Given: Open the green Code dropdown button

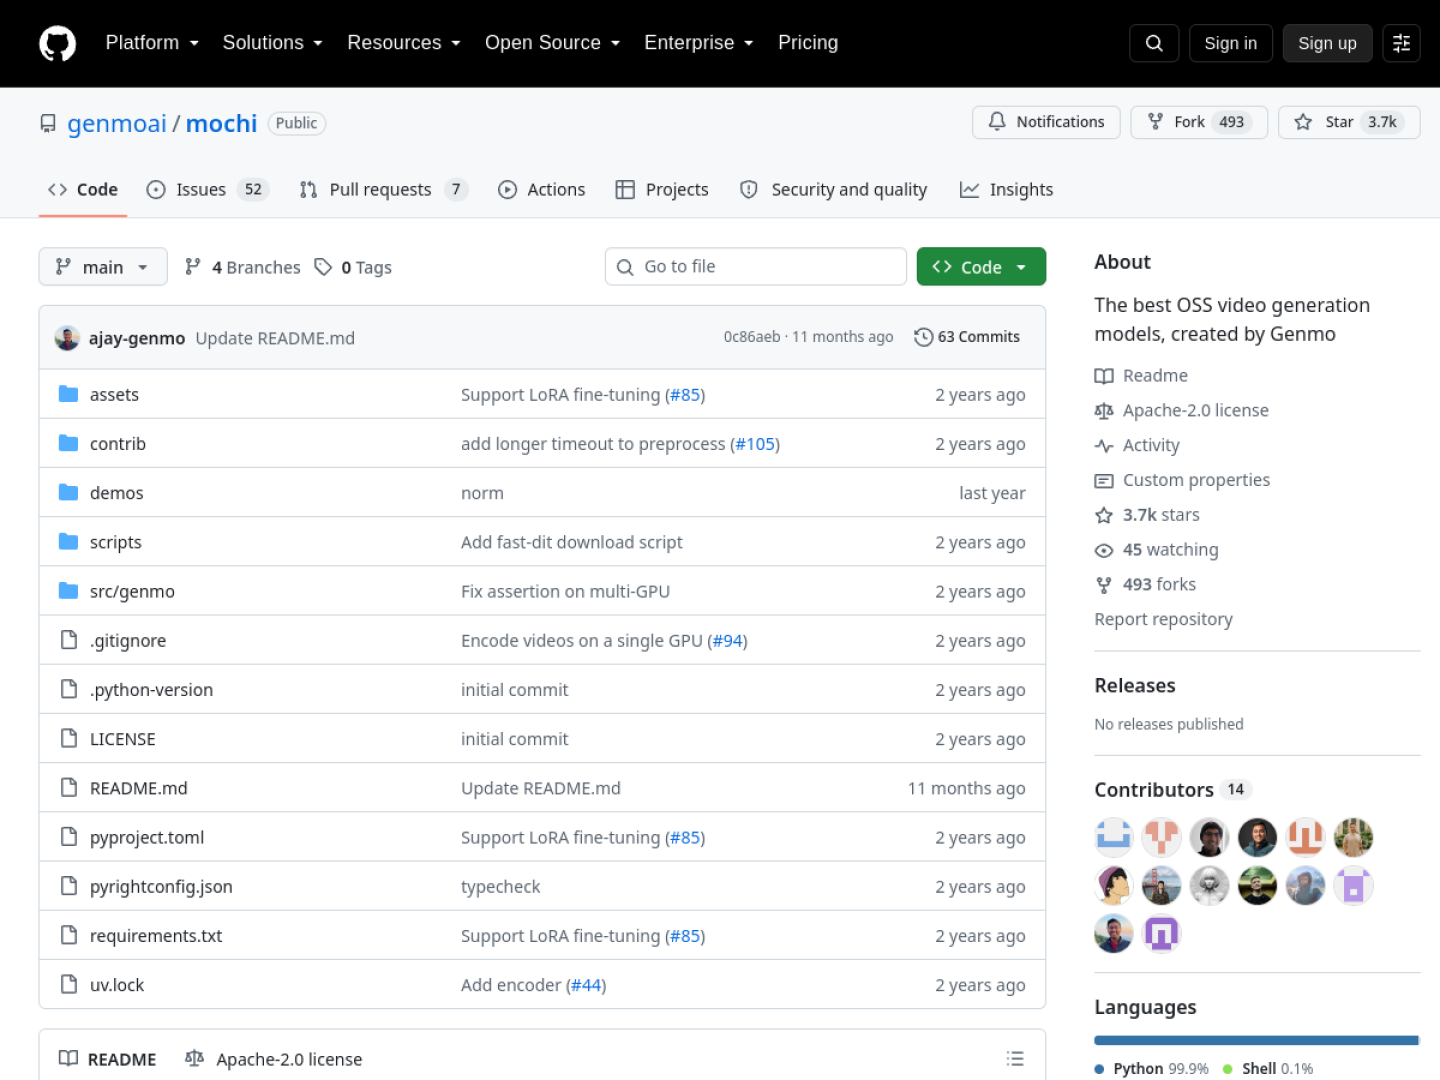Looking at the screenshot, I should click(981, 267).
